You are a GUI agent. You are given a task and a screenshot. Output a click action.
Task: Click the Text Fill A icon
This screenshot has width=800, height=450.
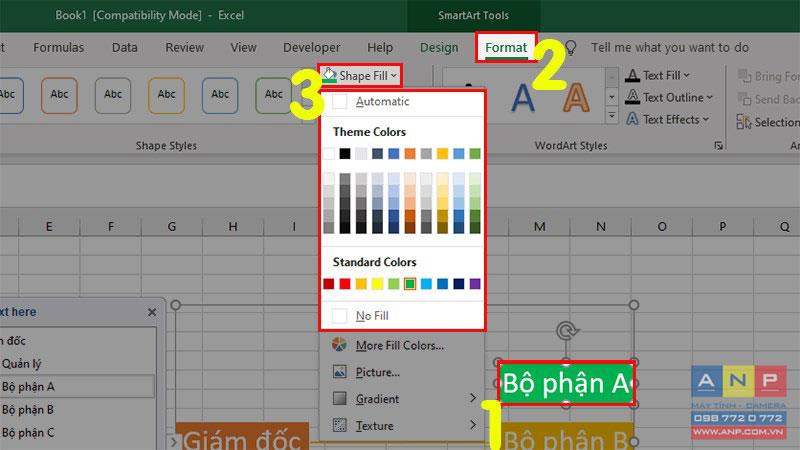click(x=632, y=76)
